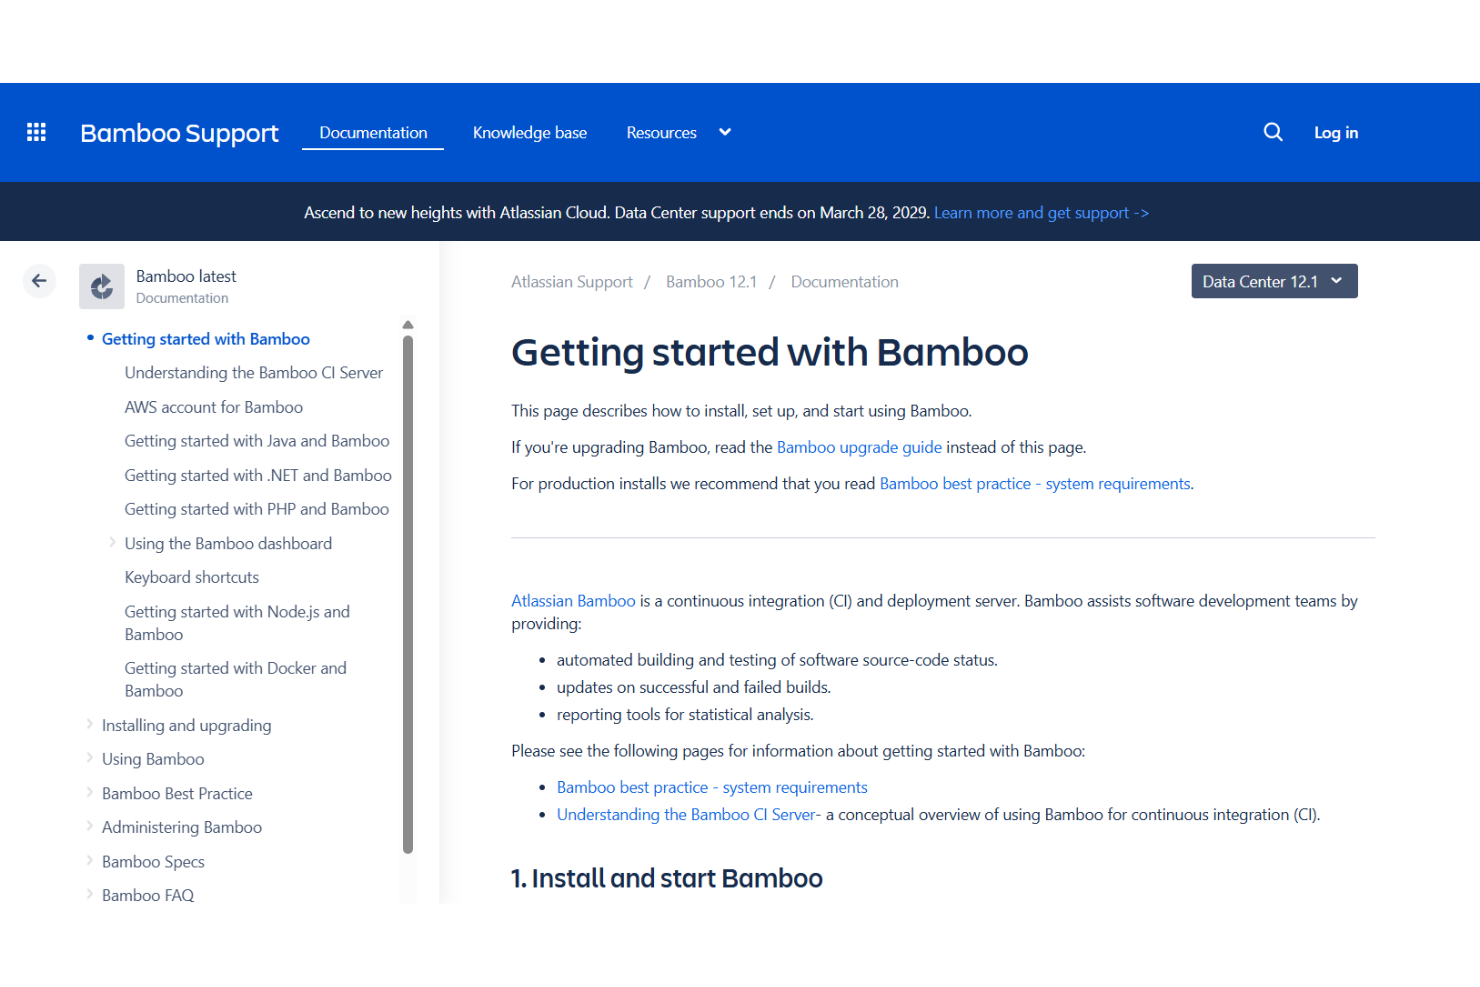Click the Getting started with Bamboo heading

point(770,353)
